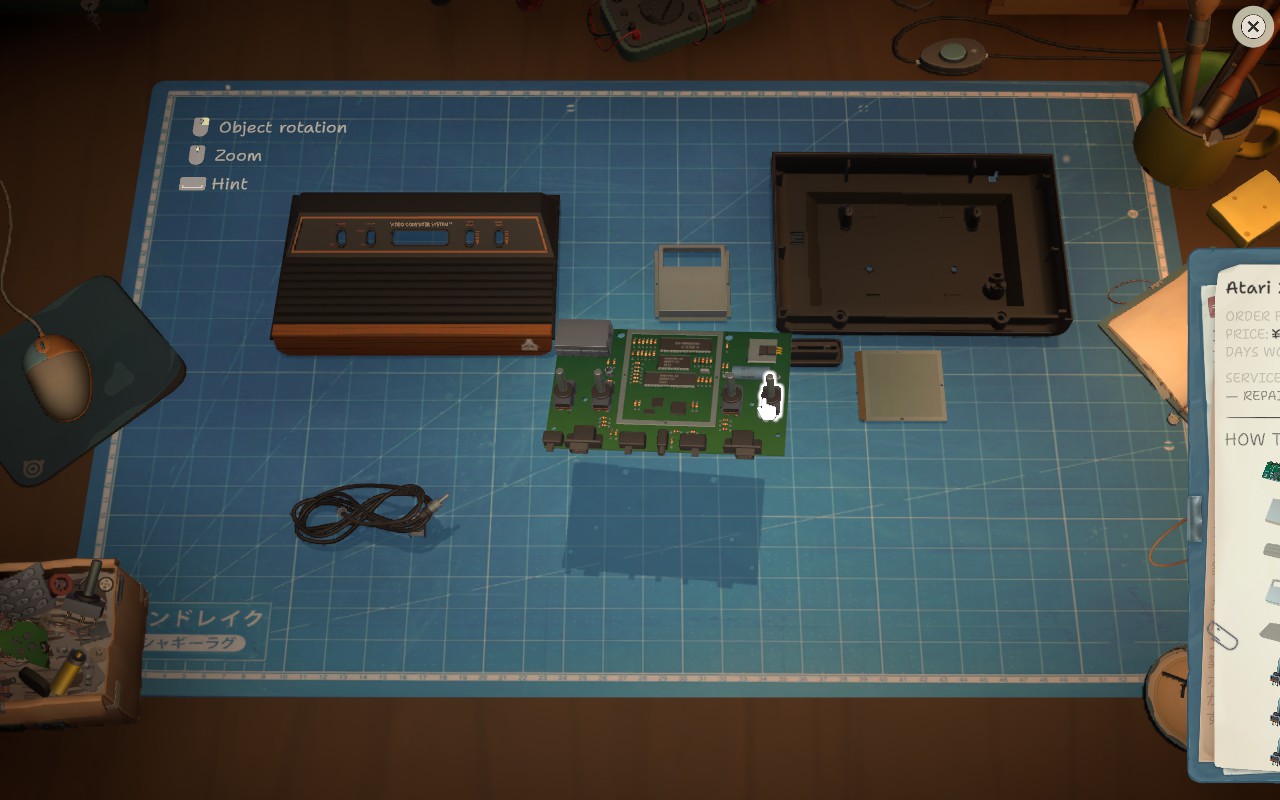Select the "Object rotation" label
This screenshot has width=1280, height=800.
pos(283,127)
